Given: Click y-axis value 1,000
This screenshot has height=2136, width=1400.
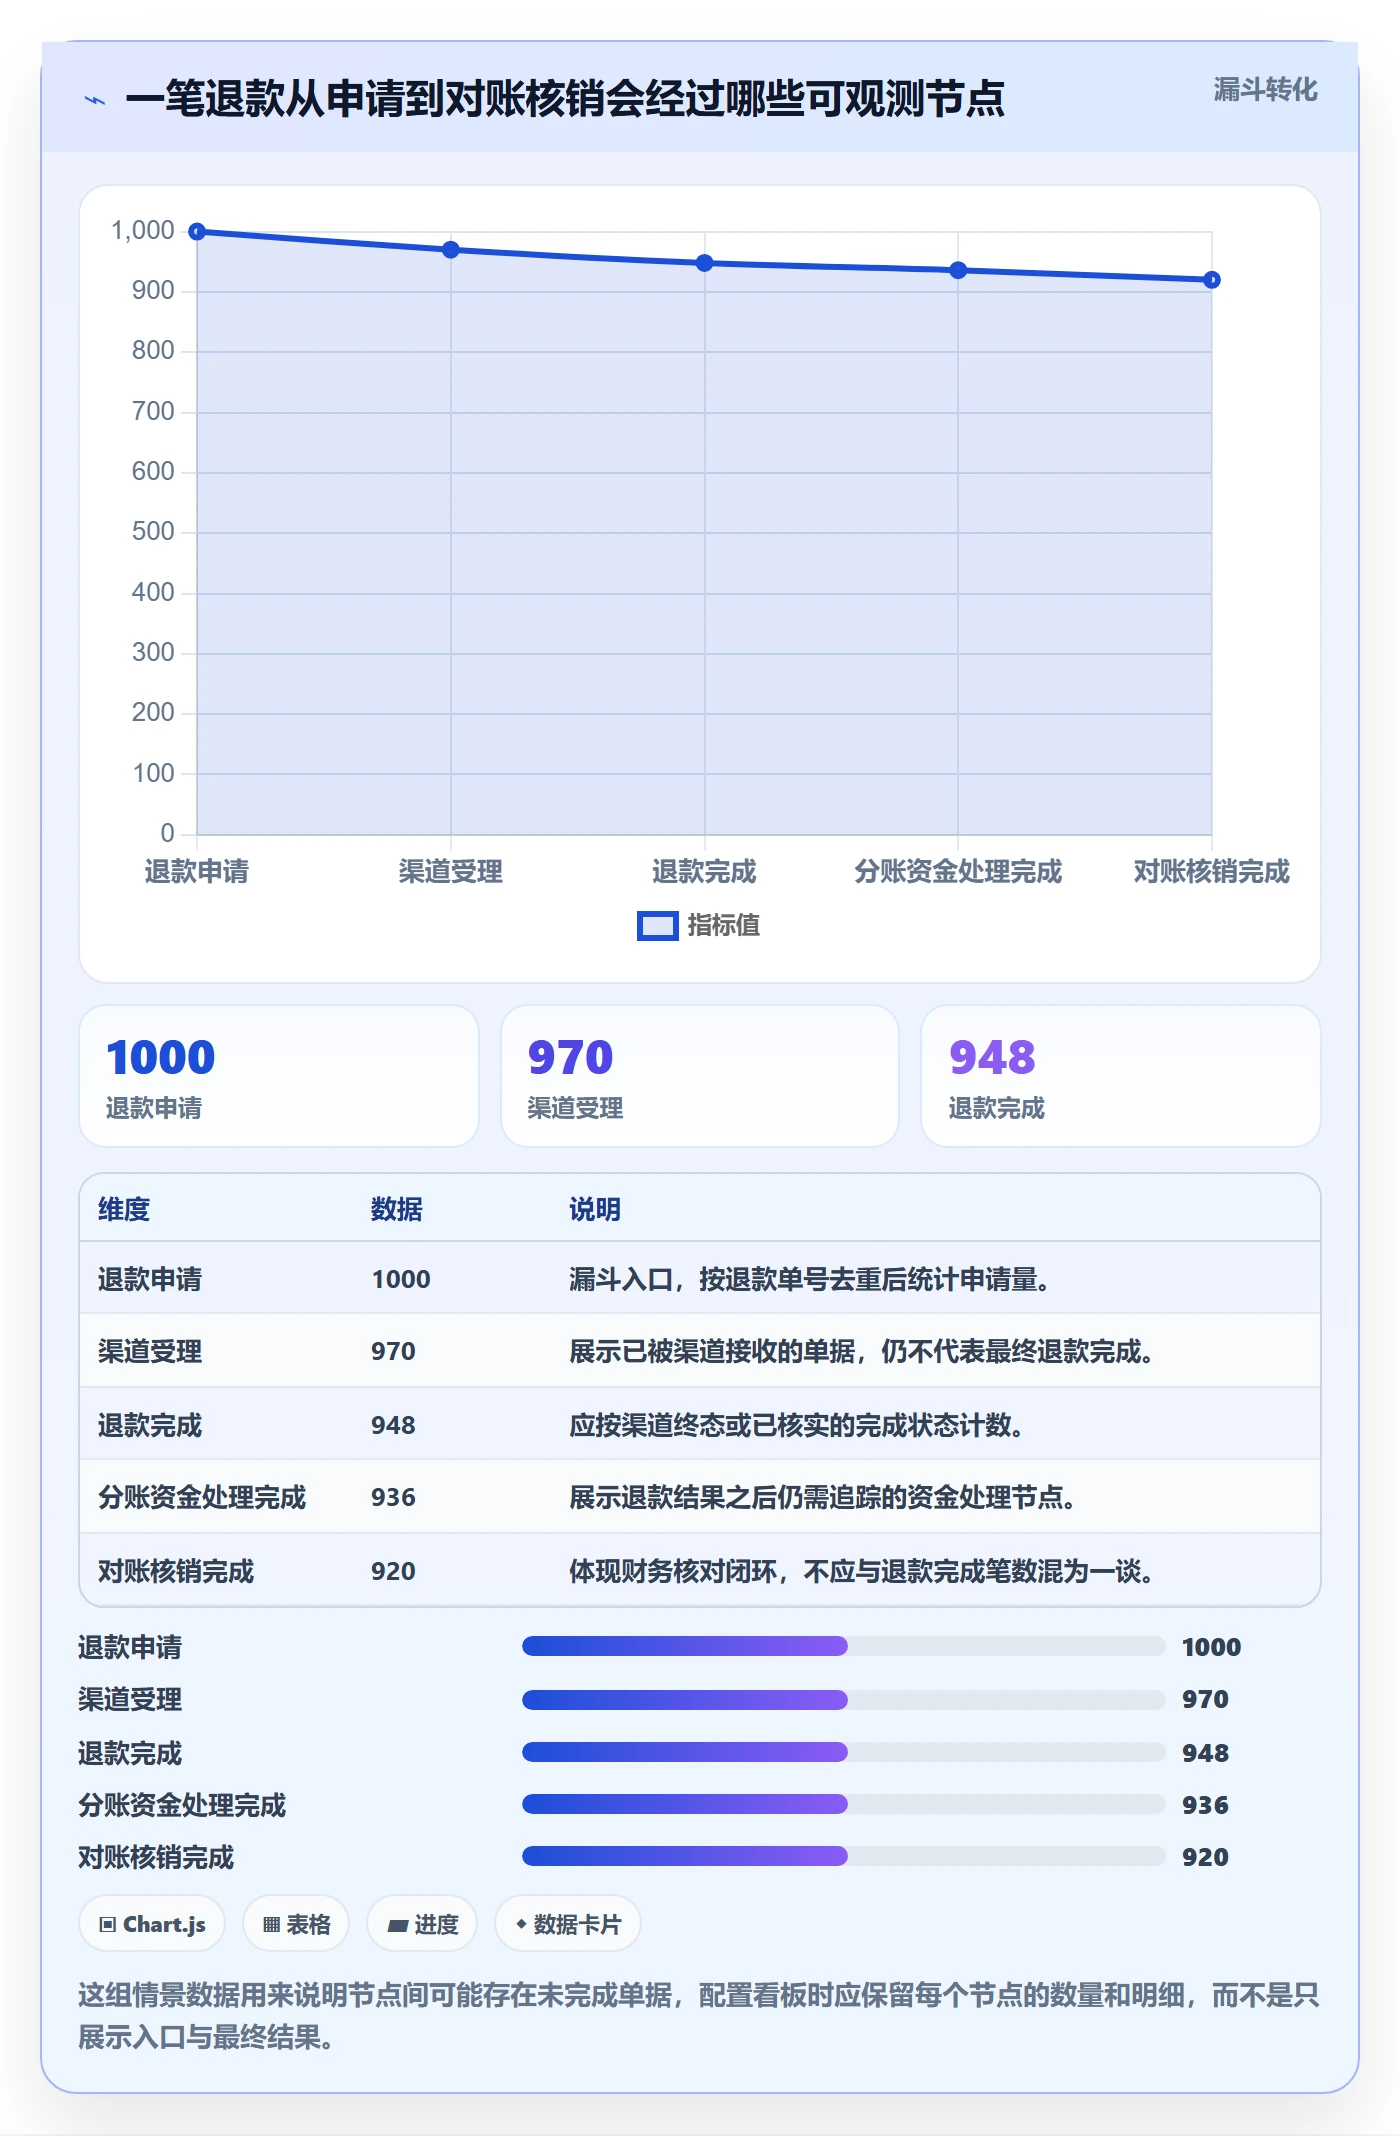Looking at the screenshot, I should [x=143, y=231].
